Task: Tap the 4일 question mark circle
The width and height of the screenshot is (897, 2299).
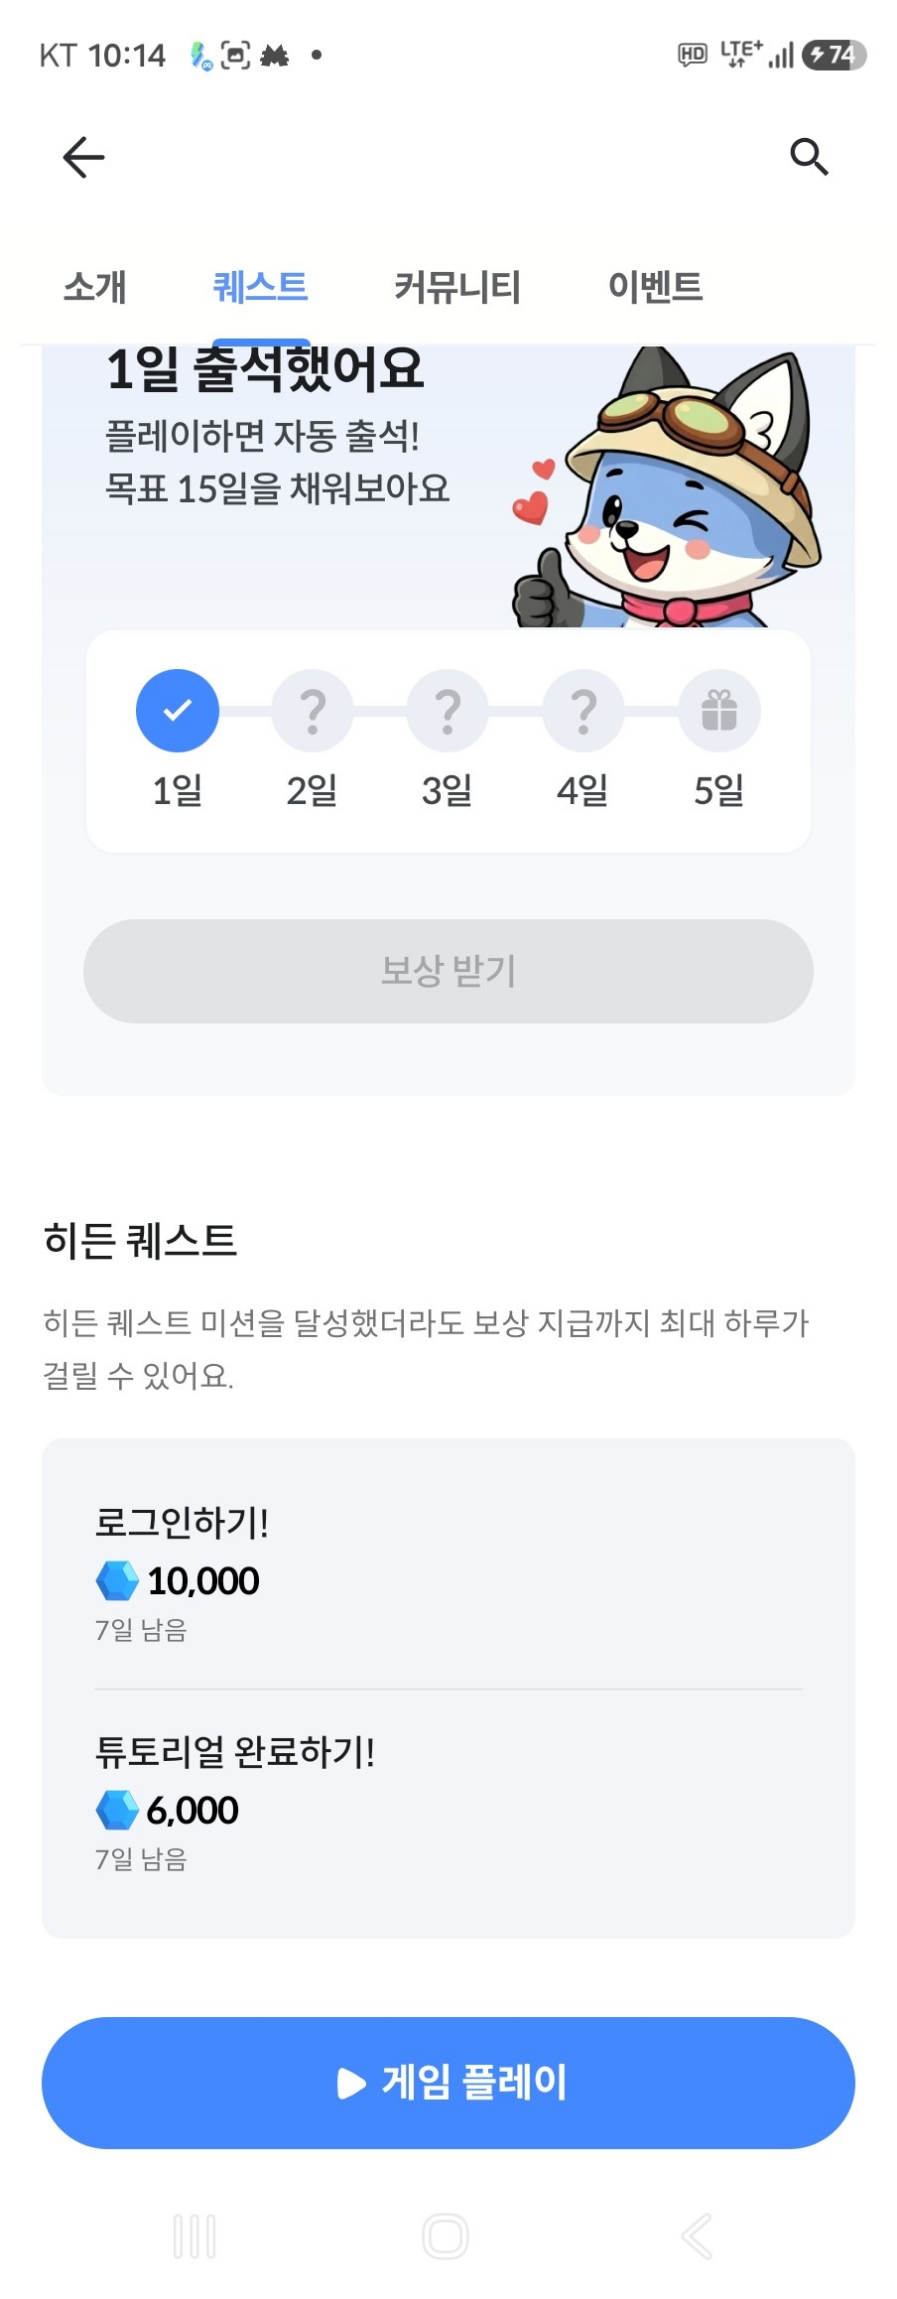Action: point(583,710)
